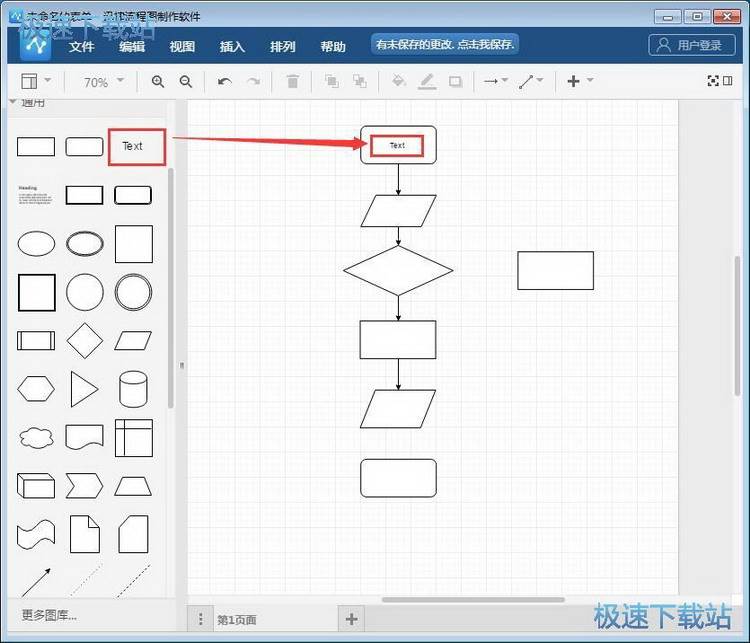Select the hexagon shape in palette

(x=36, y=388)
